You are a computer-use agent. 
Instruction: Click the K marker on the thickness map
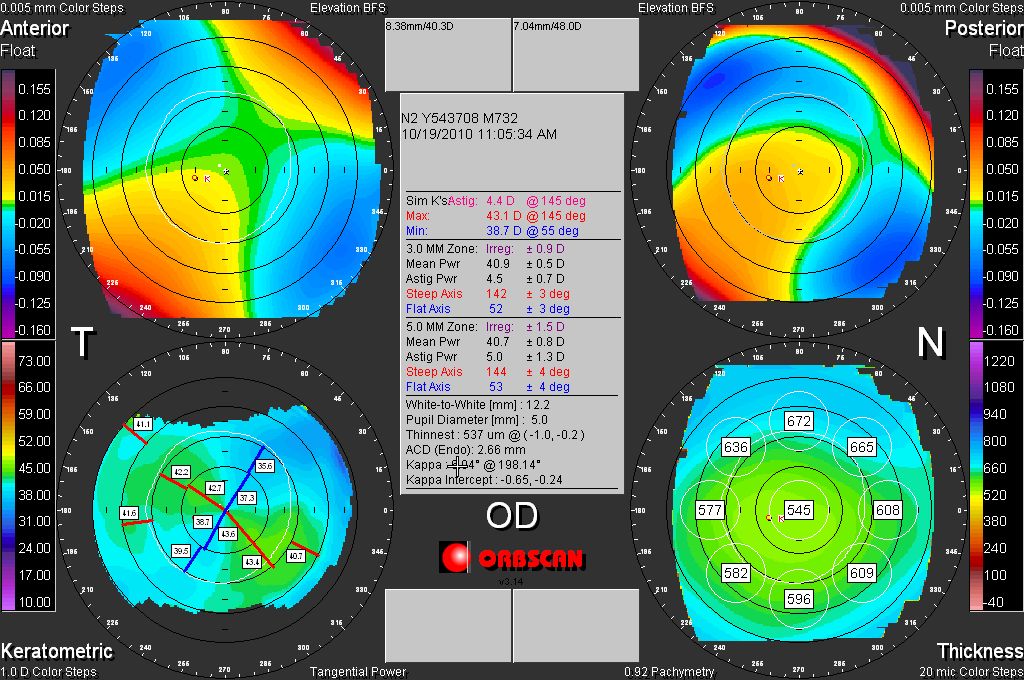(x=769, y=518)
